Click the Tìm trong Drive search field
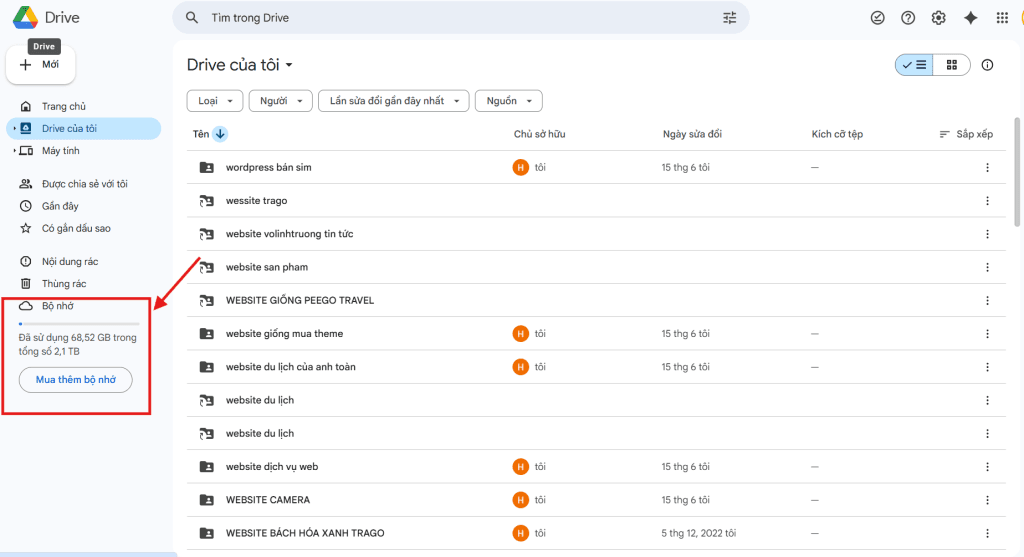The width and height of the screenshot is (1024, 557). (x=460, y=18)
